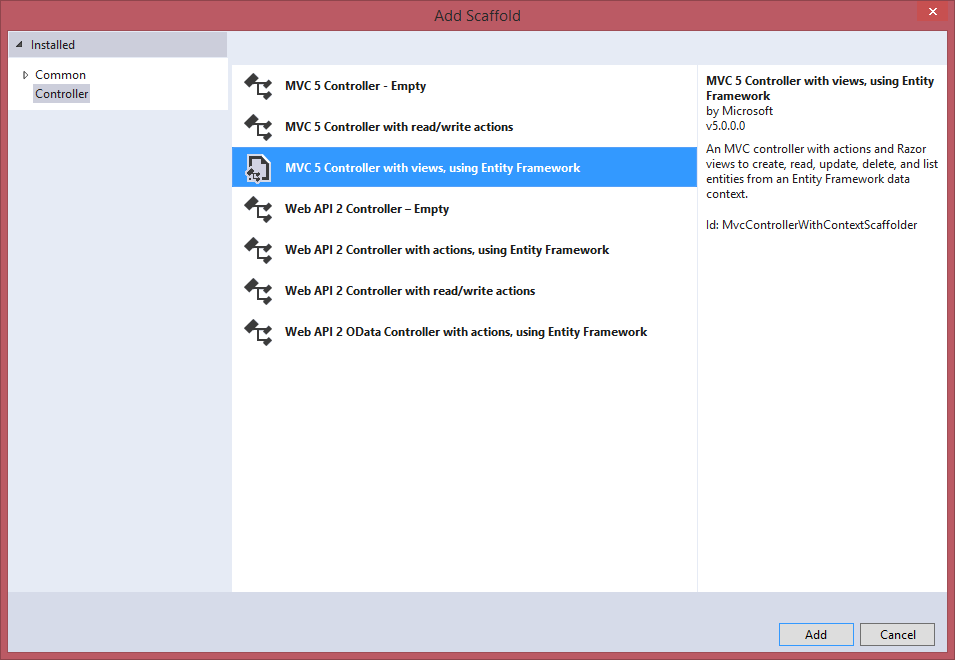The width and height of the screenshot is (955, 660).
Task: Click the Web API 2 OData Controller icon
Action: [x=258, y=332]
